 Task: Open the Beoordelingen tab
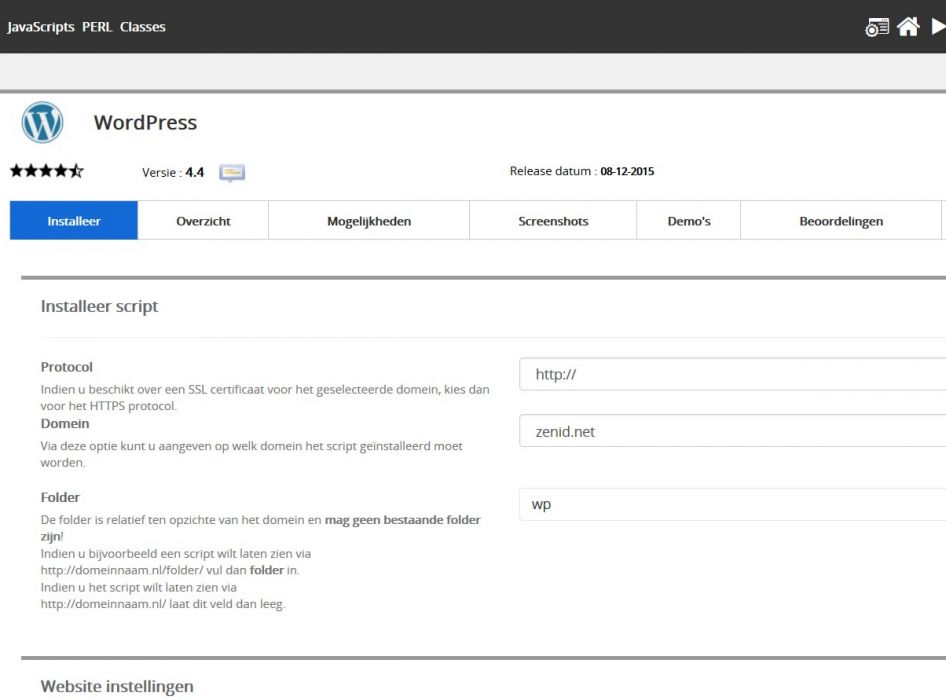pyautogui.click(x=841, y=221)
